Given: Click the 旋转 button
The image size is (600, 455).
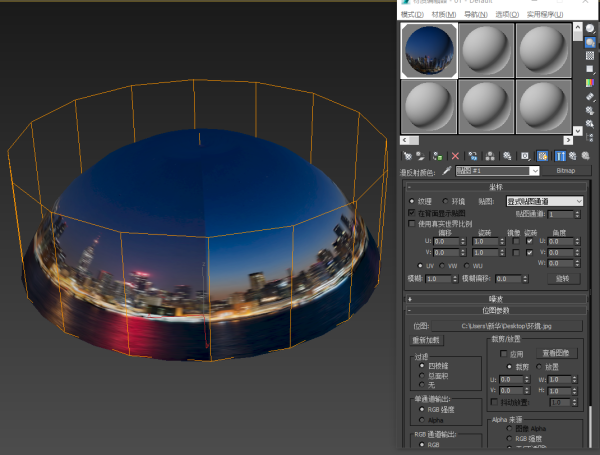Looking at the screenshot, I should pyautogui.click(x=563, y=279).
